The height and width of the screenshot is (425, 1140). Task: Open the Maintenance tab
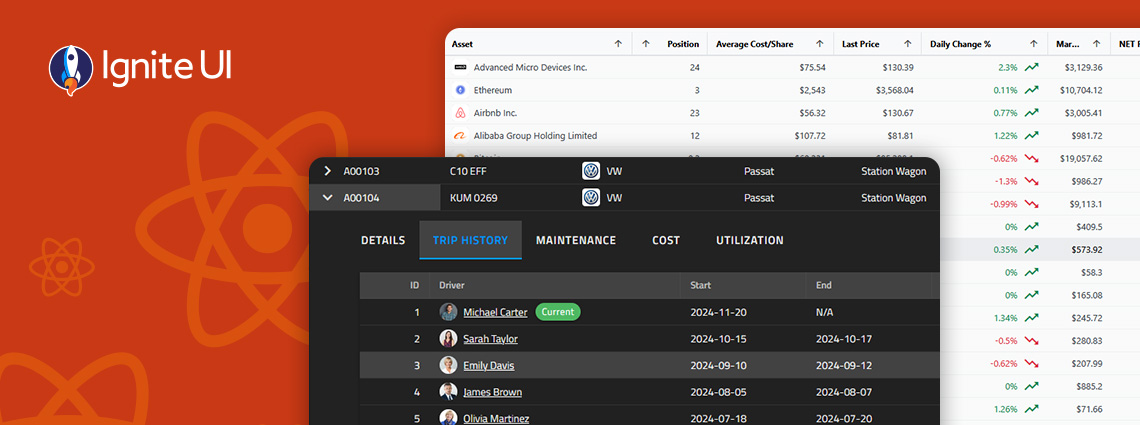[576, 240]
